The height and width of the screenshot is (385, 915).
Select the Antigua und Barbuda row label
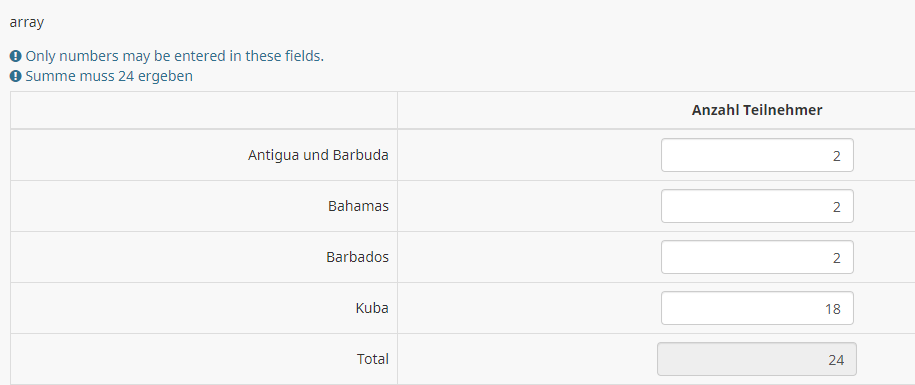point(318,155)
